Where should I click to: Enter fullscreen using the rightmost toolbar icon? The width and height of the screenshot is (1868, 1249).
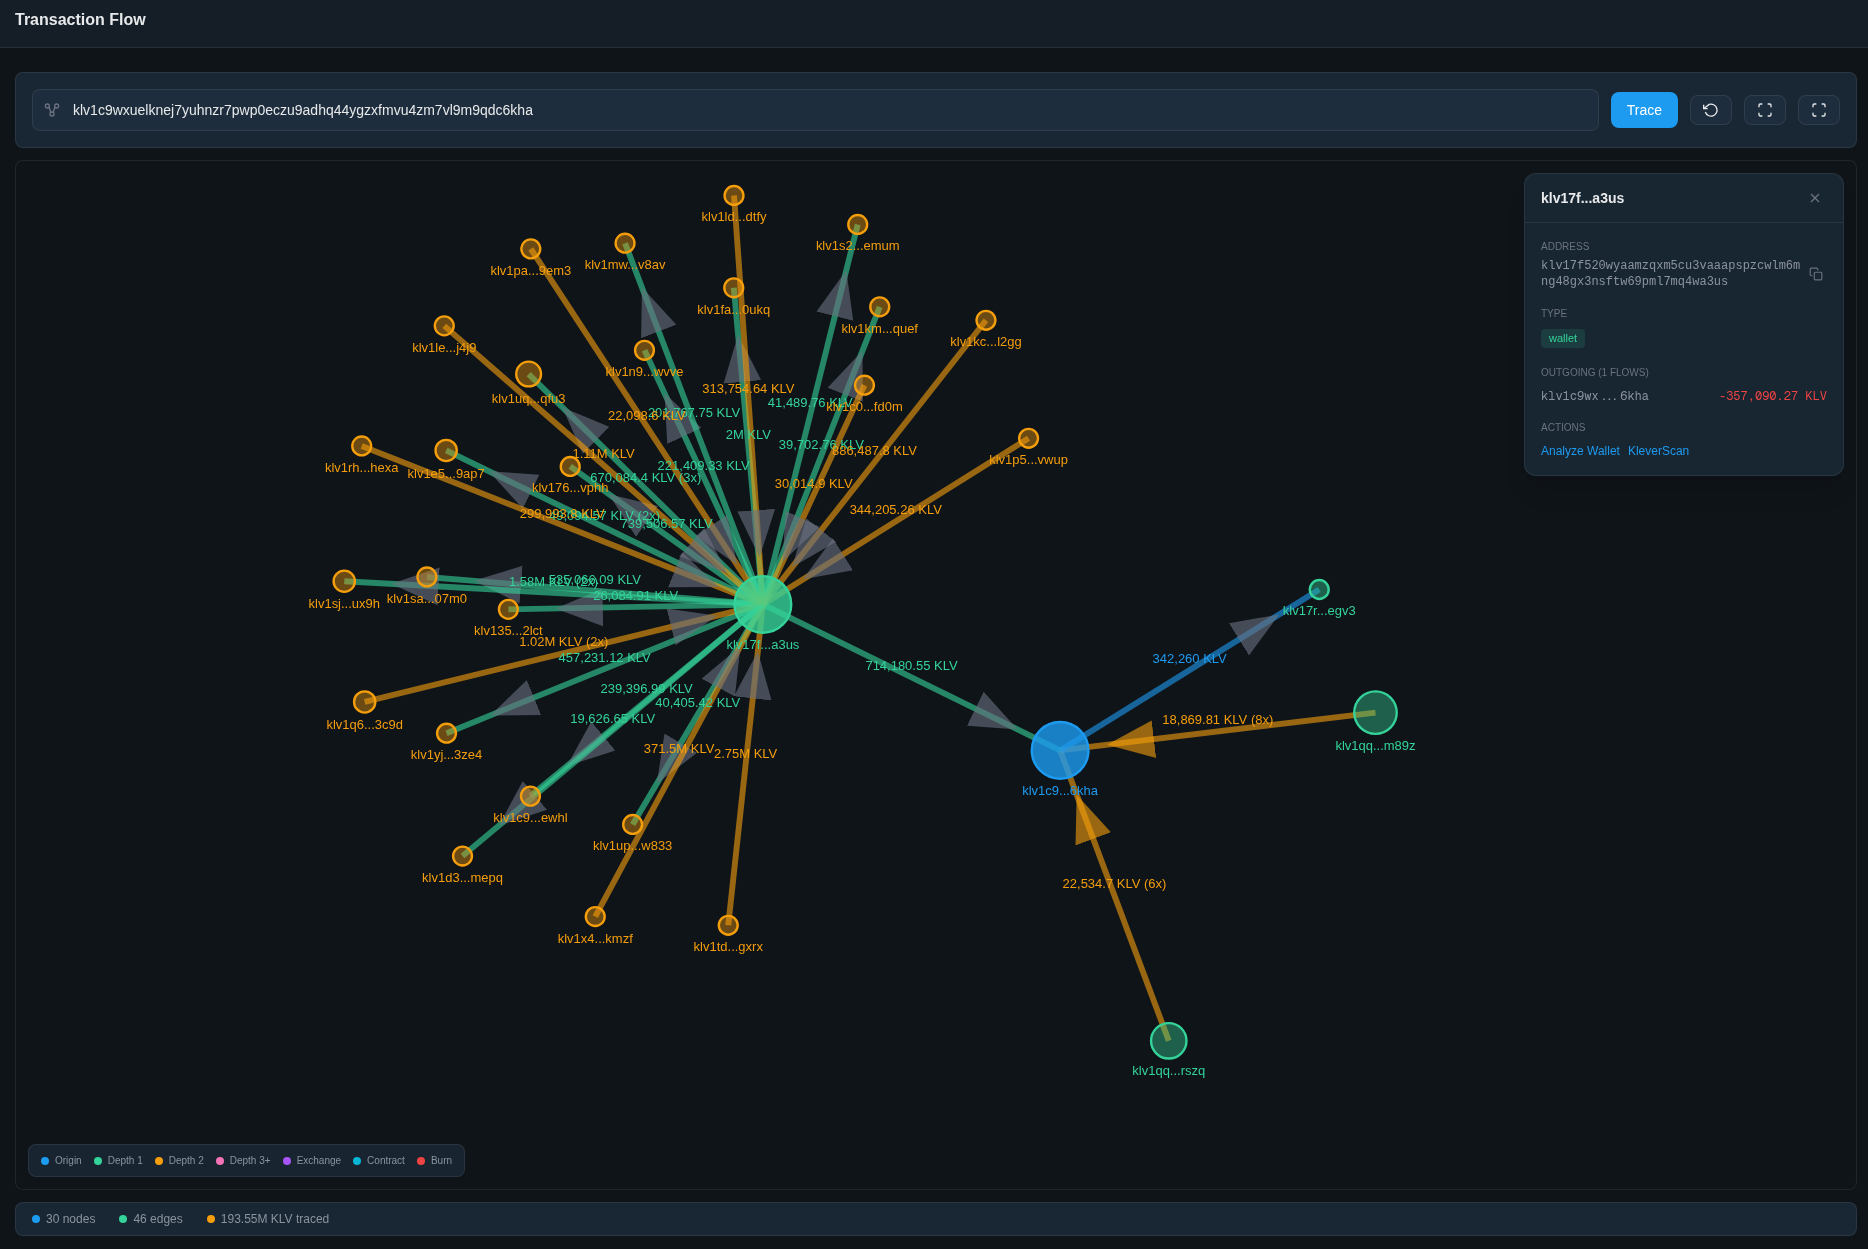click(1818, 110)
